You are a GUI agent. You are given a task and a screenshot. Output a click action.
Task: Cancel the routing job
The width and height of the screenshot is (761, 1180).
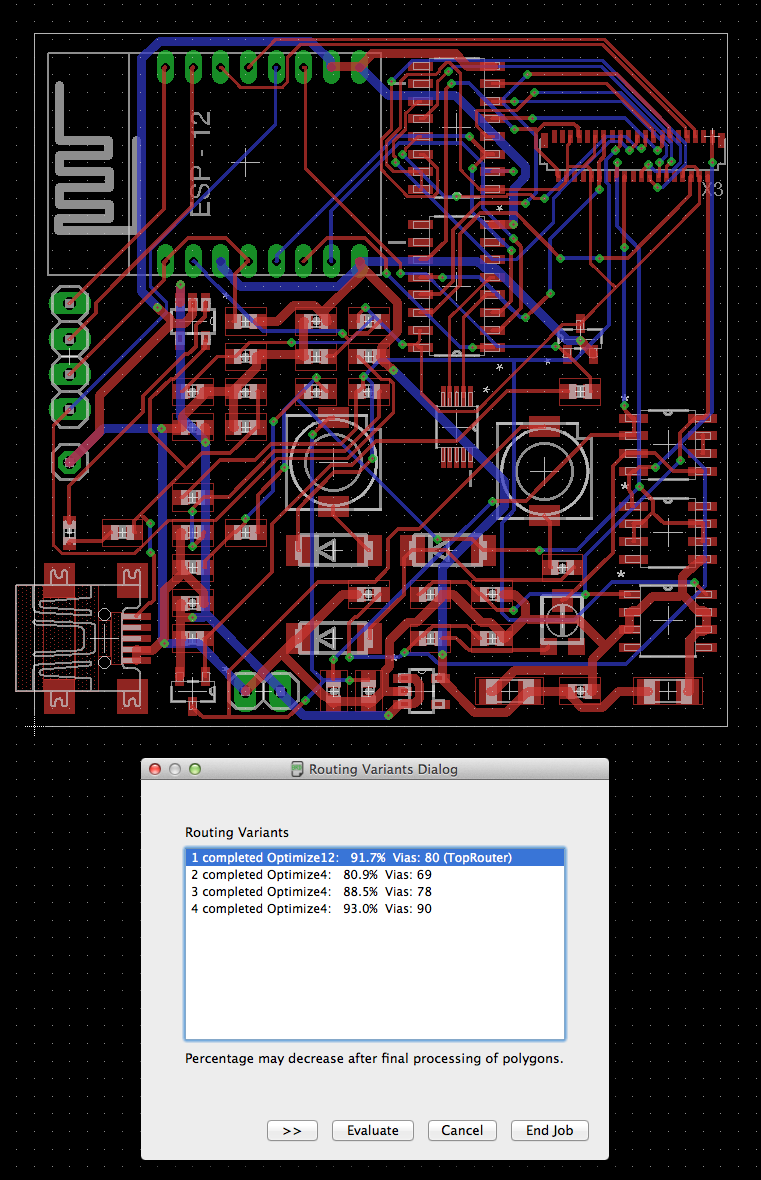pyautogui.click(x=462, y=1130)
